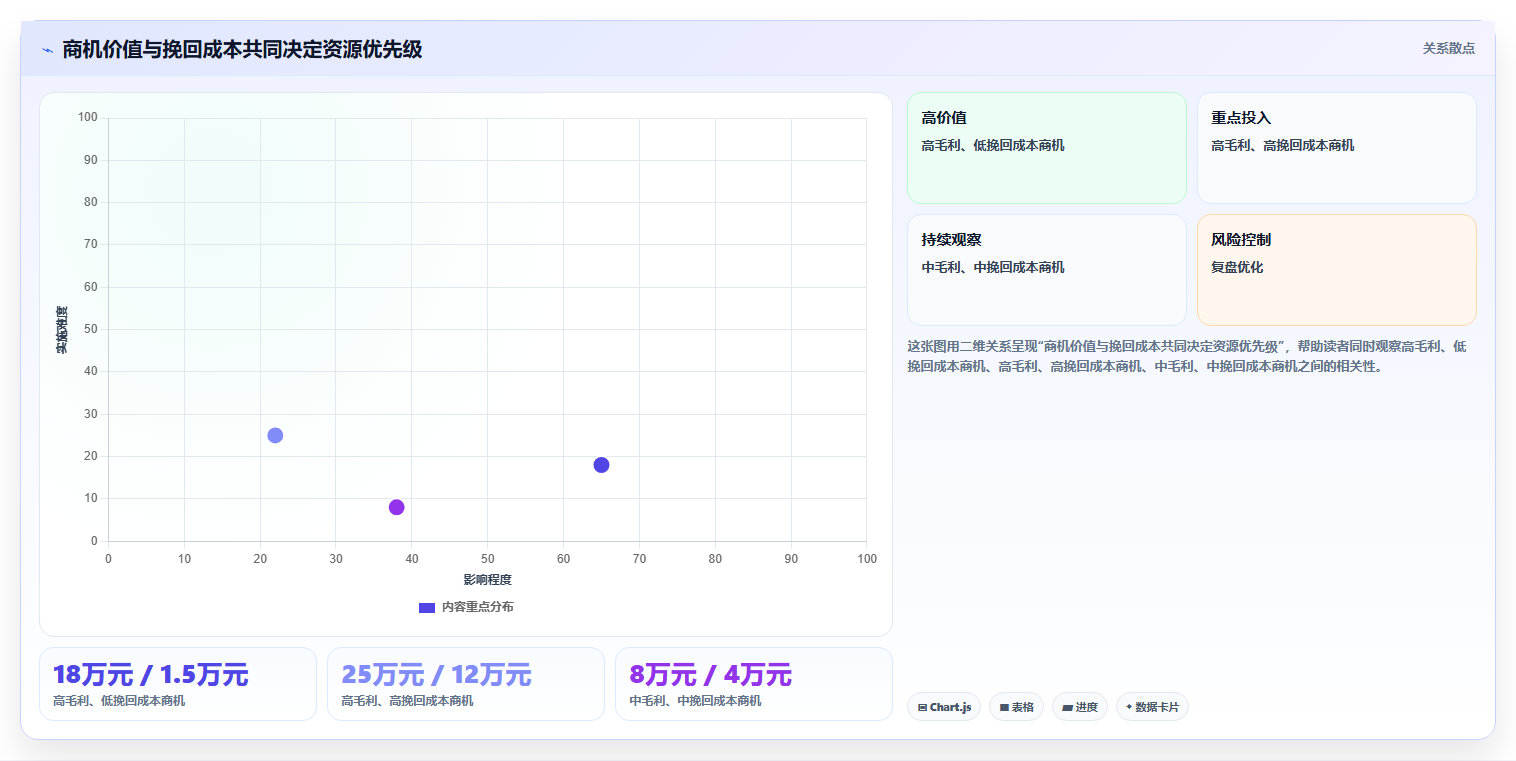The height and width of the screenshot is (761, 1516).
Task: Click the 数据卡片 chip sparkle icon
Action: tap(1129, 706)
